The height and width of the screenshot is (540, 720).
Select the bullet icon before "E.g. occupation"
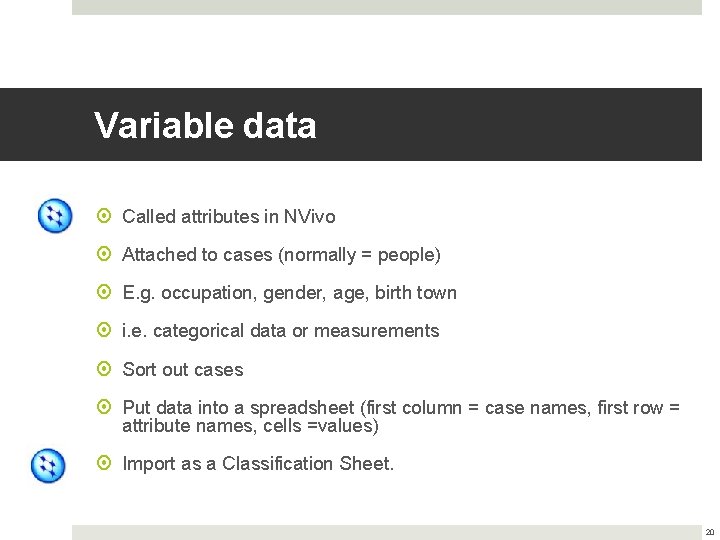click(105, 293)
